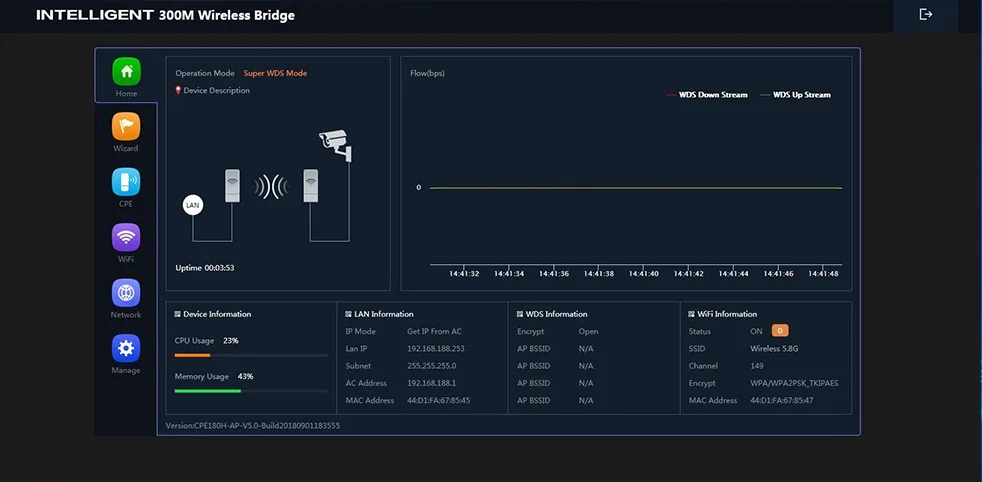Open the Wizard setup icon
982x482 pixels.
click(126, 126)
